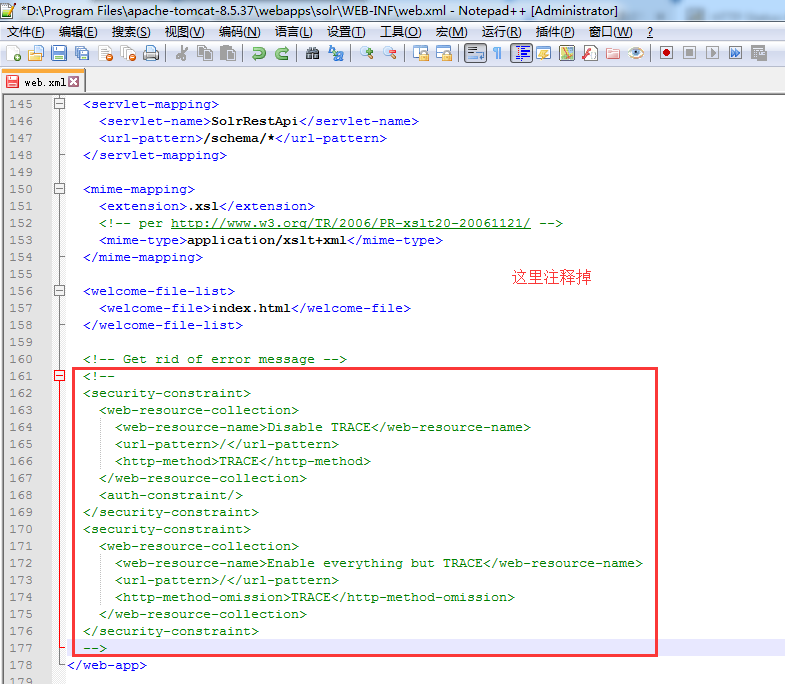Viewport: 785px width, 684px height.
Task: Start recording a macro
Action: click(666, 53)
